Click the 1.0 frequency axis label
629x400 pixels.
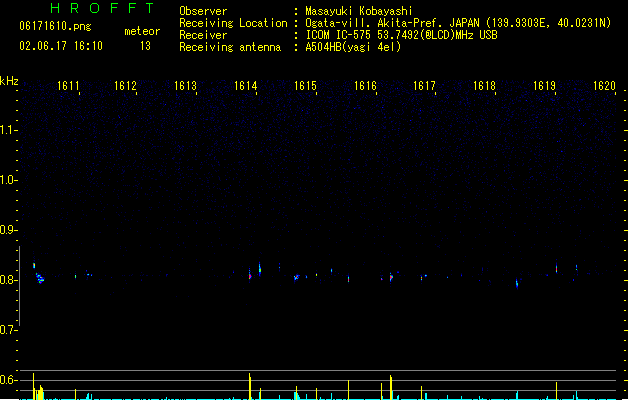8,180
